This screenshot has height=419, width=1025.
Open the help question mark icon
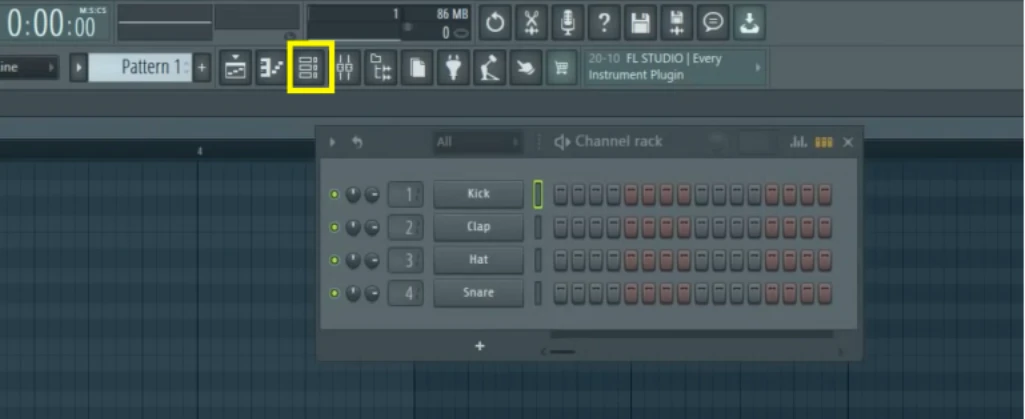(604, 21)
